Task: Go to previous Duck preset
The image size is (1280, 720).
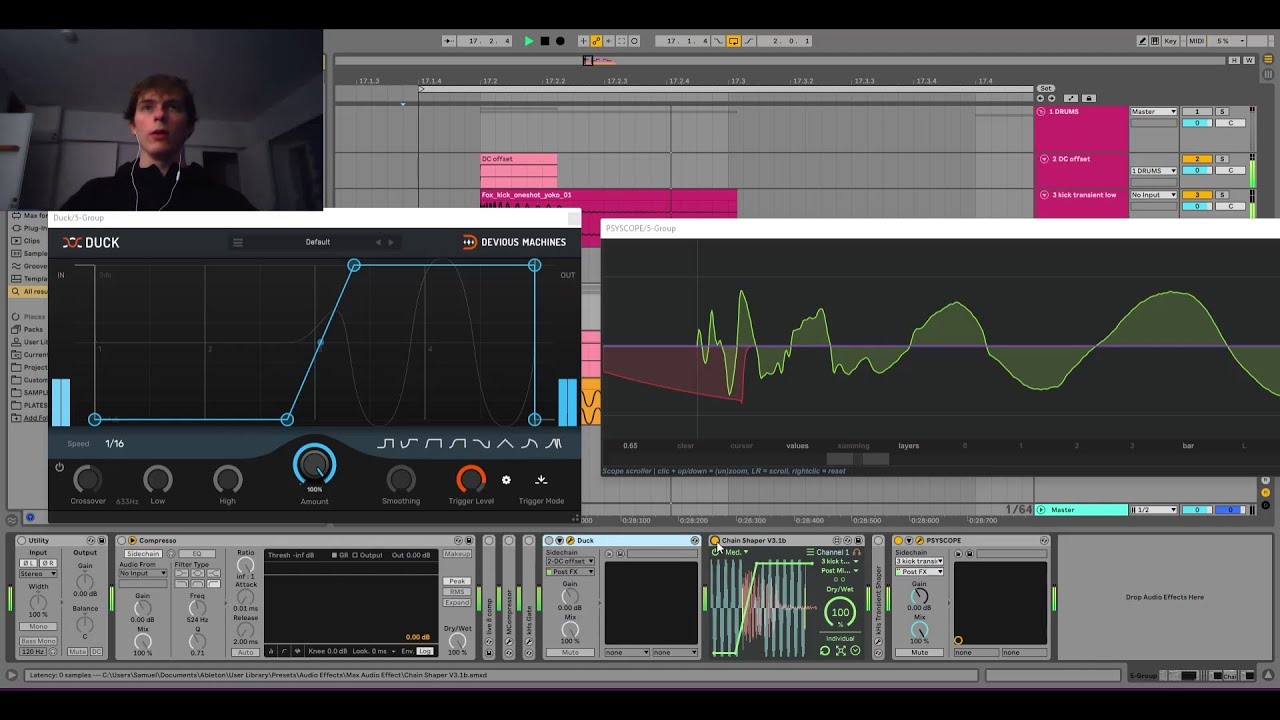Action: [x=378, y=242]
